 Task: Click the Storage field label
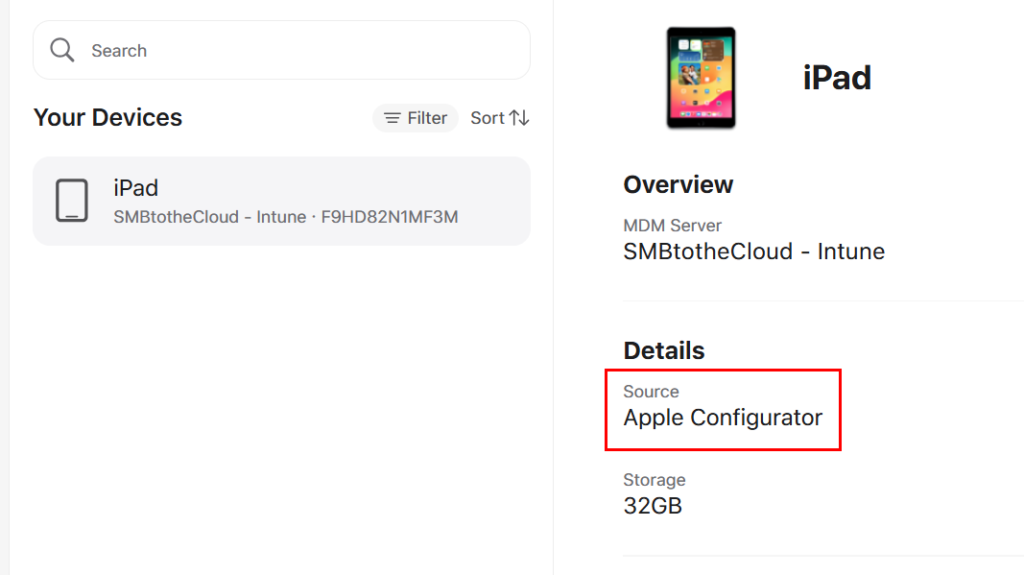(x=654, y=480)
